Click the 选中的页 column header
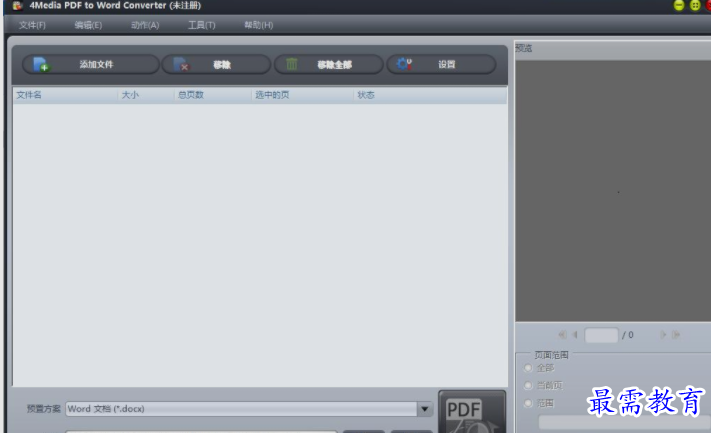The height and width of the screenshot is (433, 711). (x=302, y=95)
